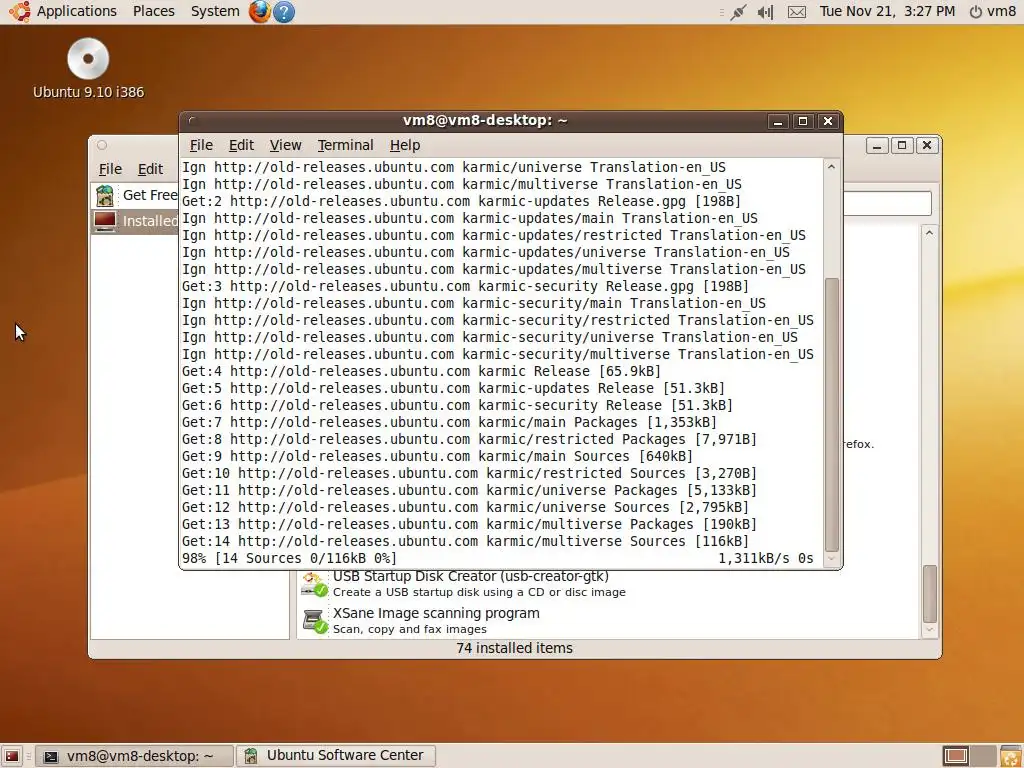The width and height of the screenshot is (1024, 768).
Task: Open the terminal Help menu
Action: tap(405, 145)
